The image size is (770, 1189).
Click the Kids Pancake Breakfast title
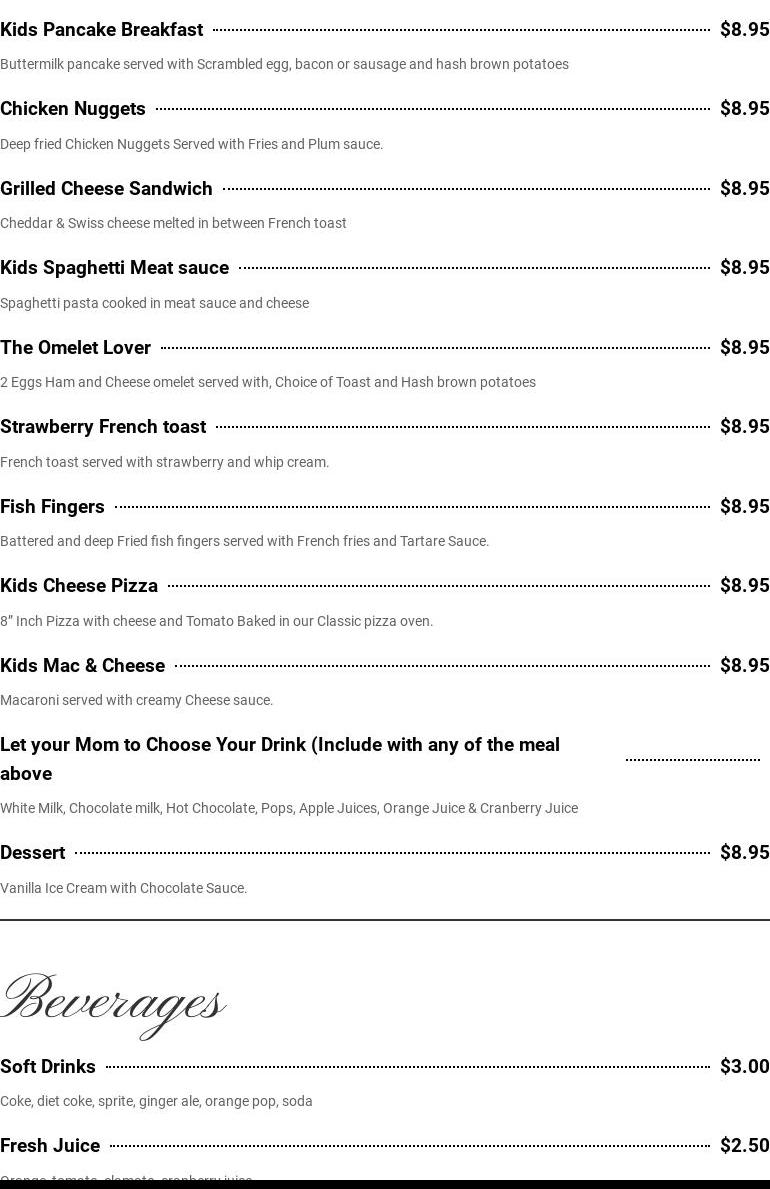coord(101,30)
